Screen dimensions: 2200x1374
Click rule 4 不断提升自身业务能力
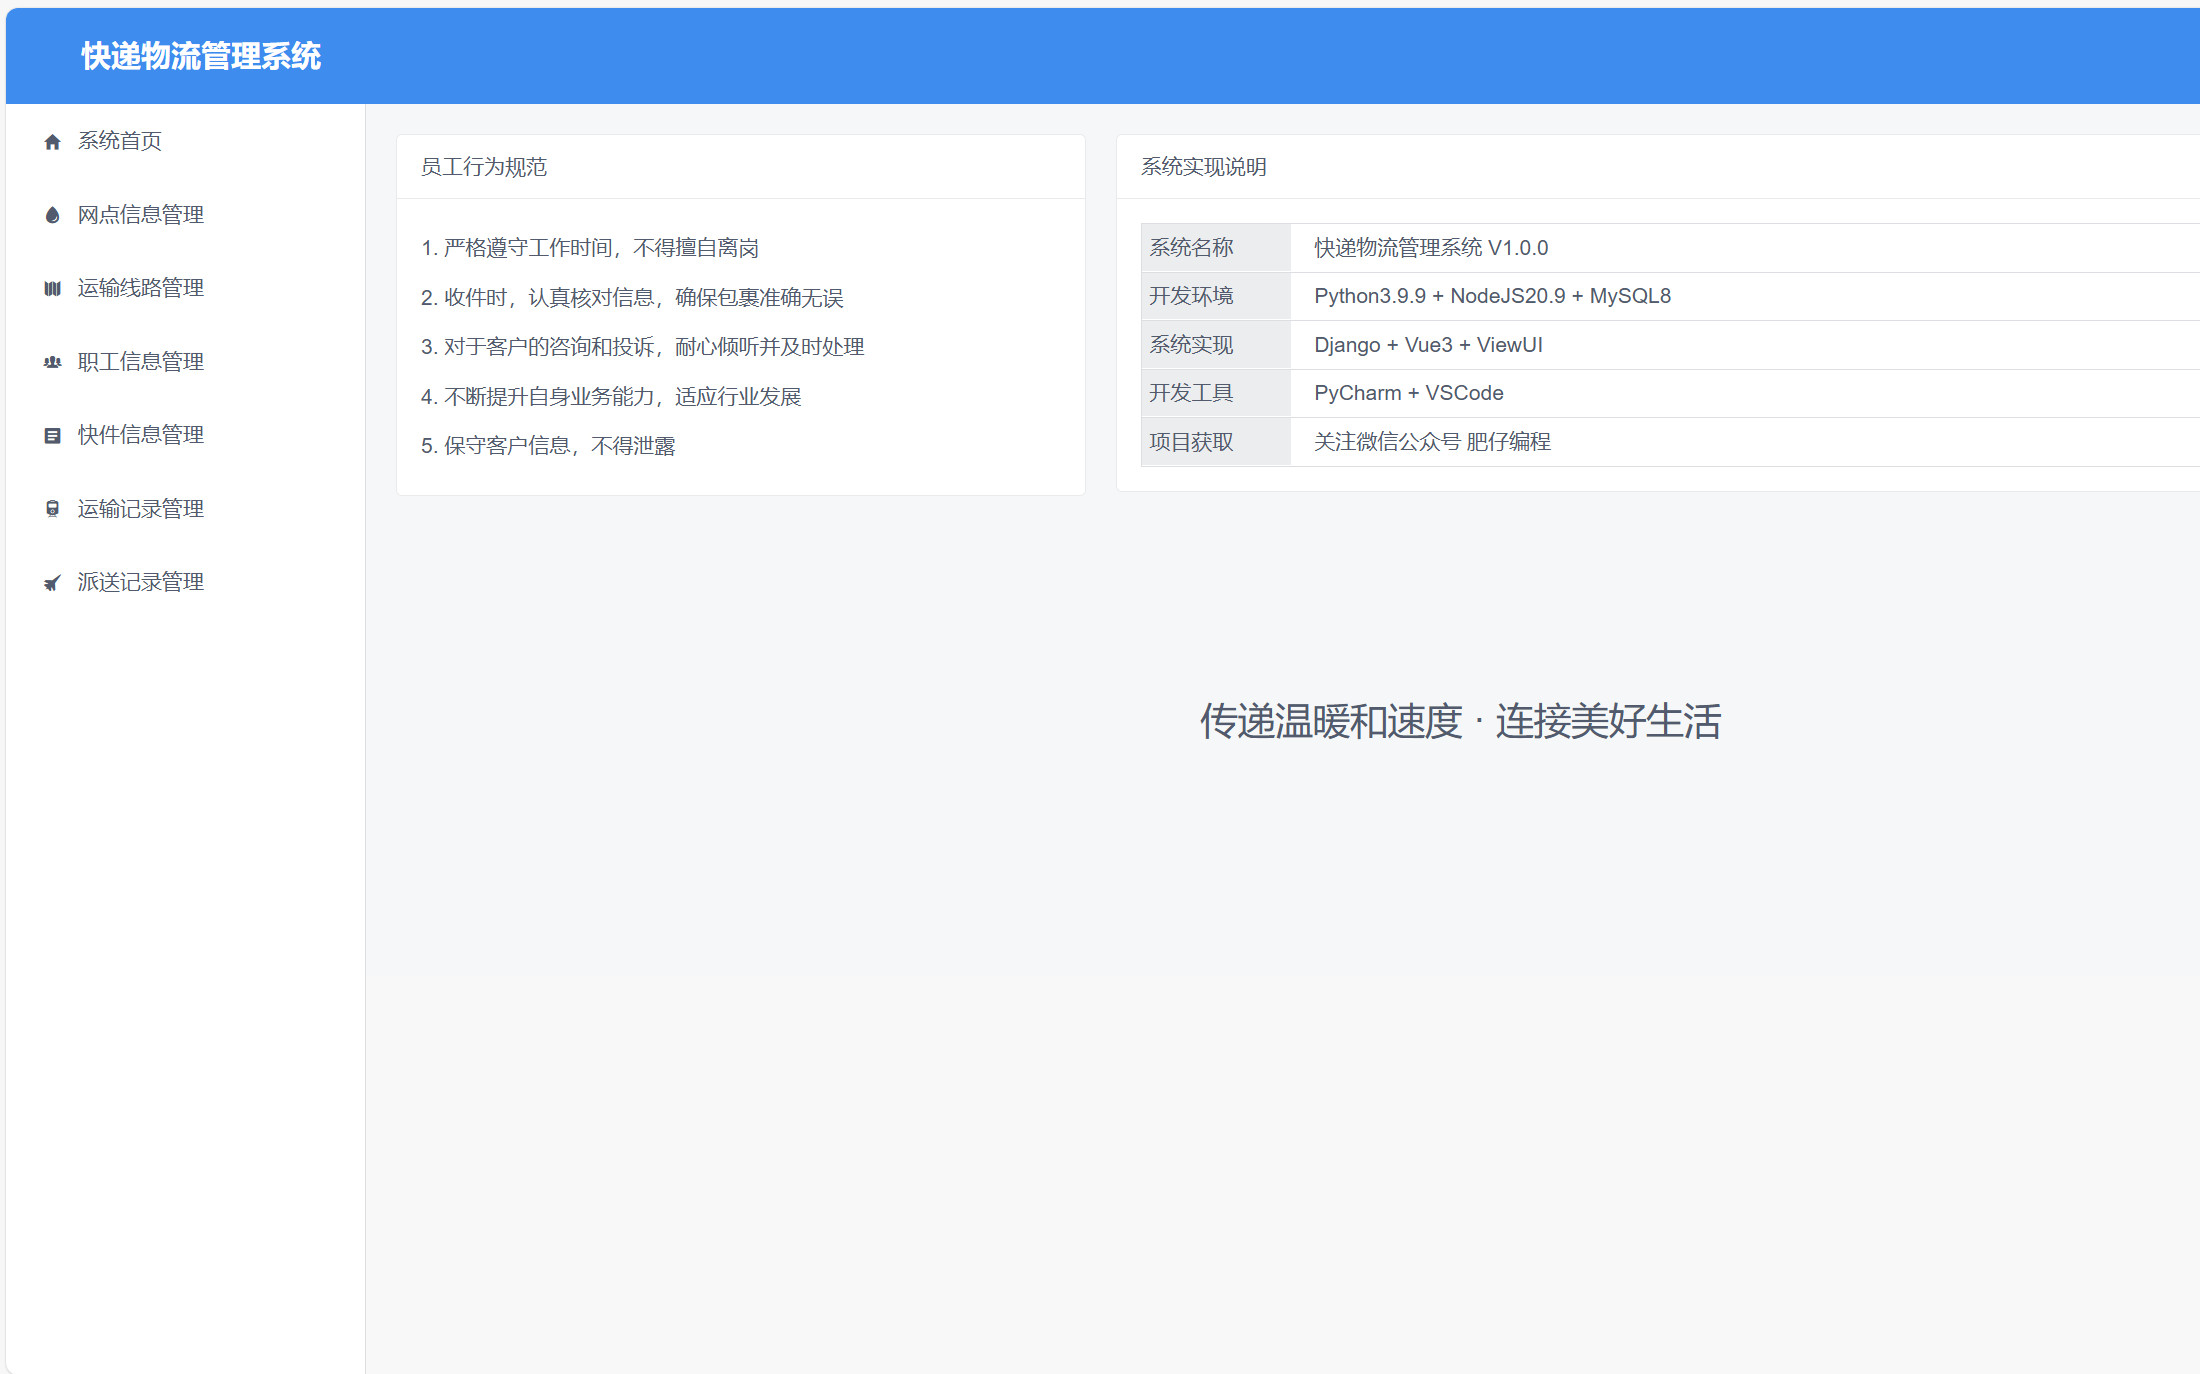(611, 397)
